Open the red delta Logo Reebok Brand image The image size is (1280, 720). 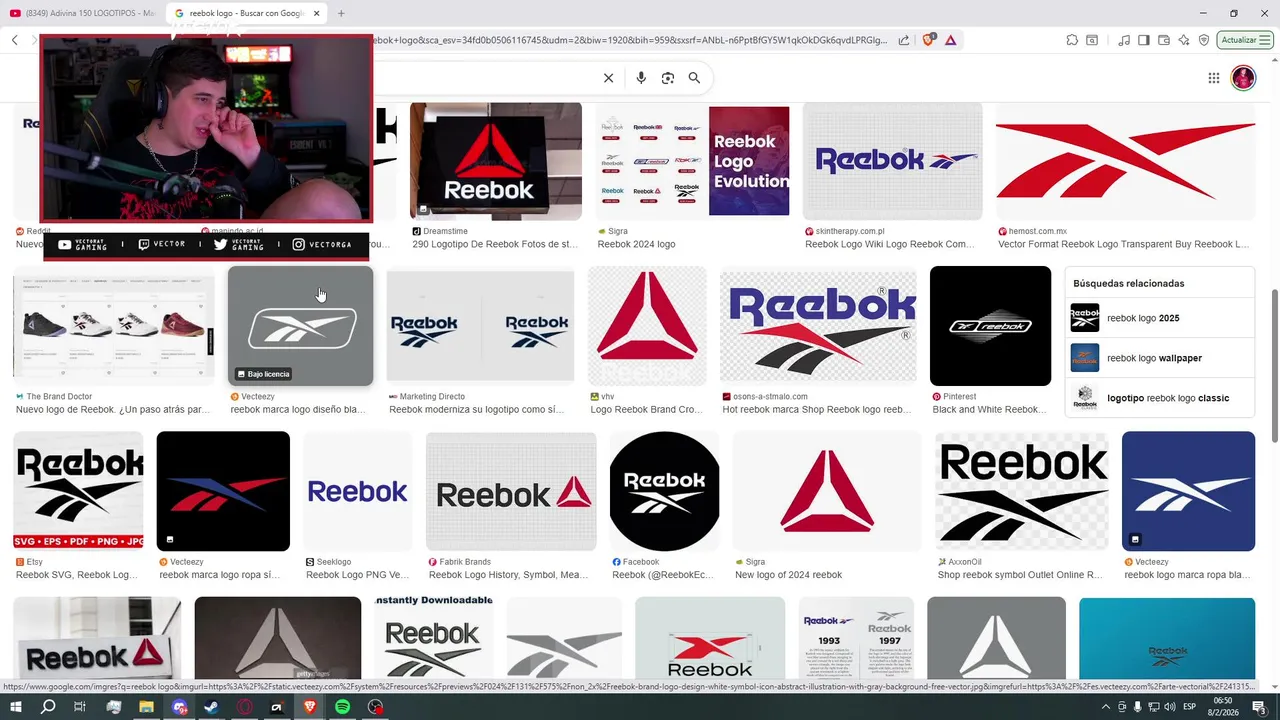pyautogui.click(x=647, y=326)
